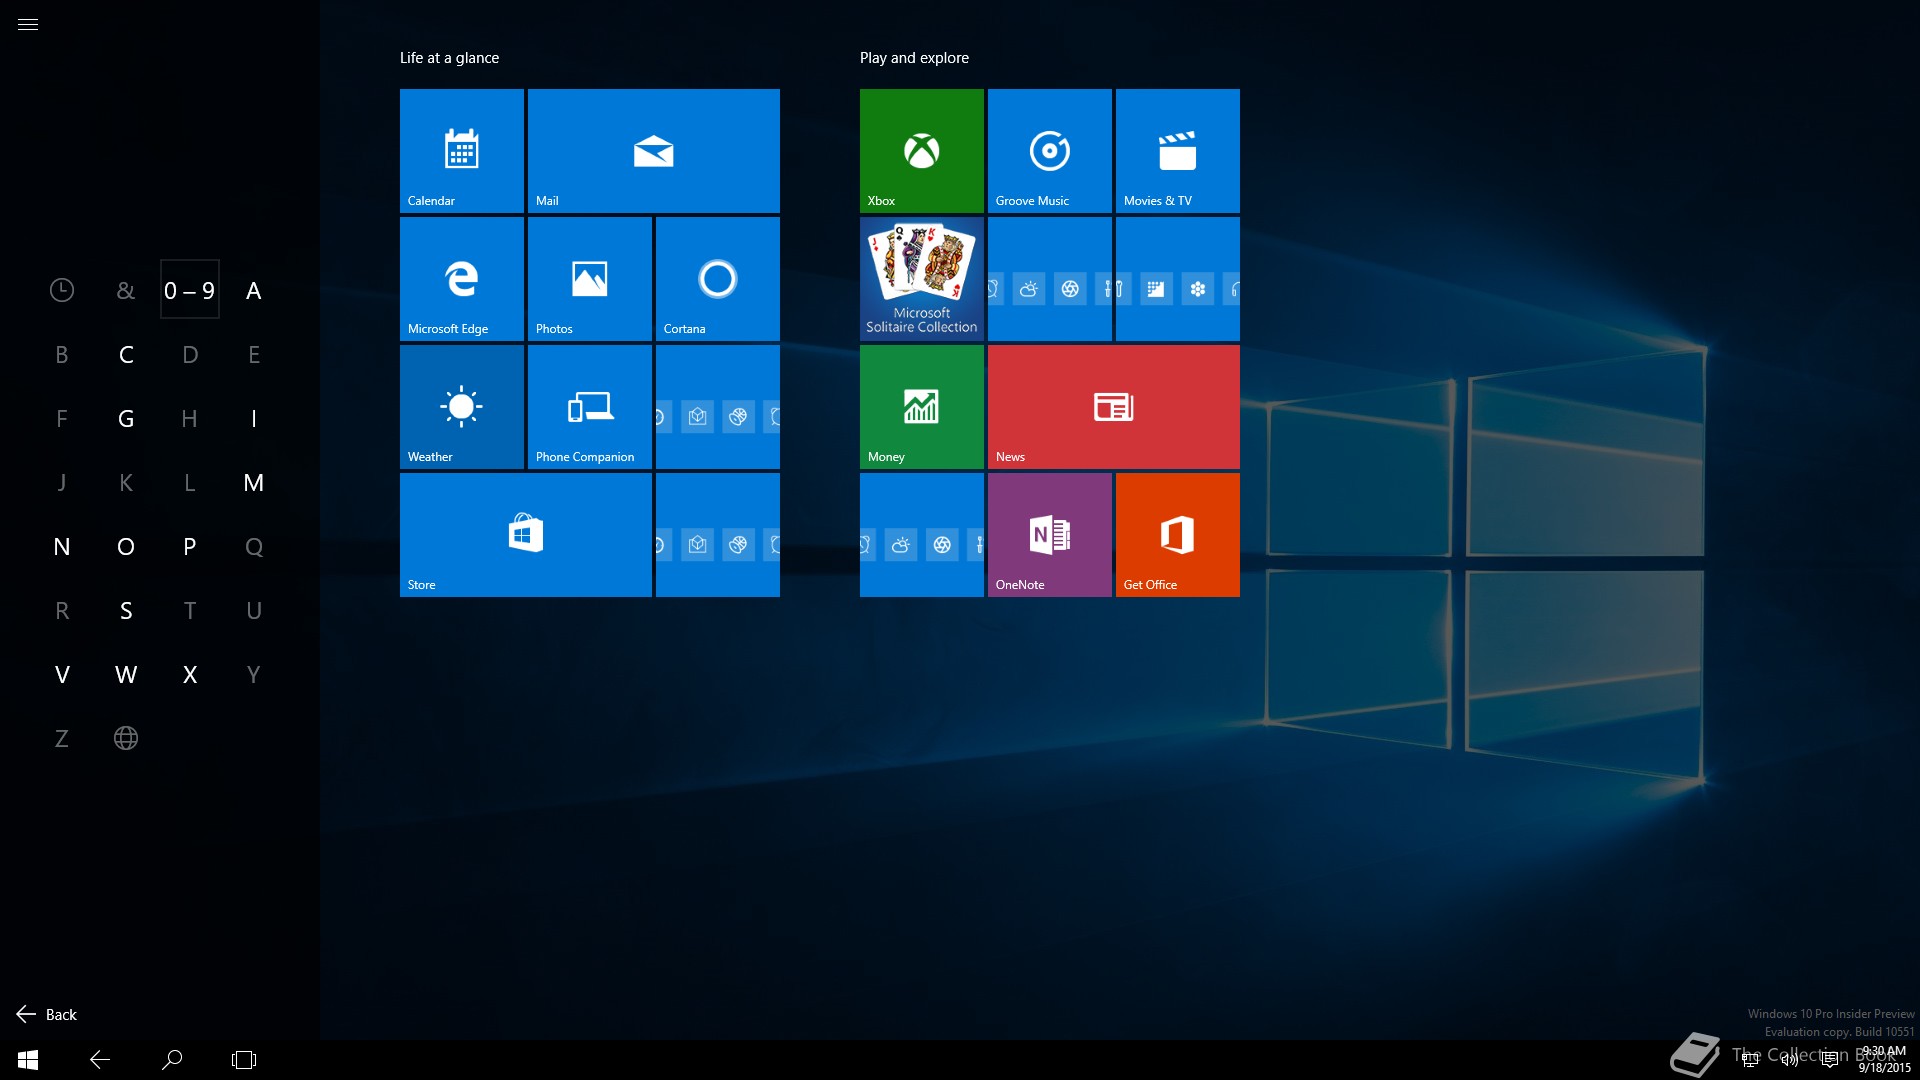Jump to recently added clock icon

click(x=62, y=290)
